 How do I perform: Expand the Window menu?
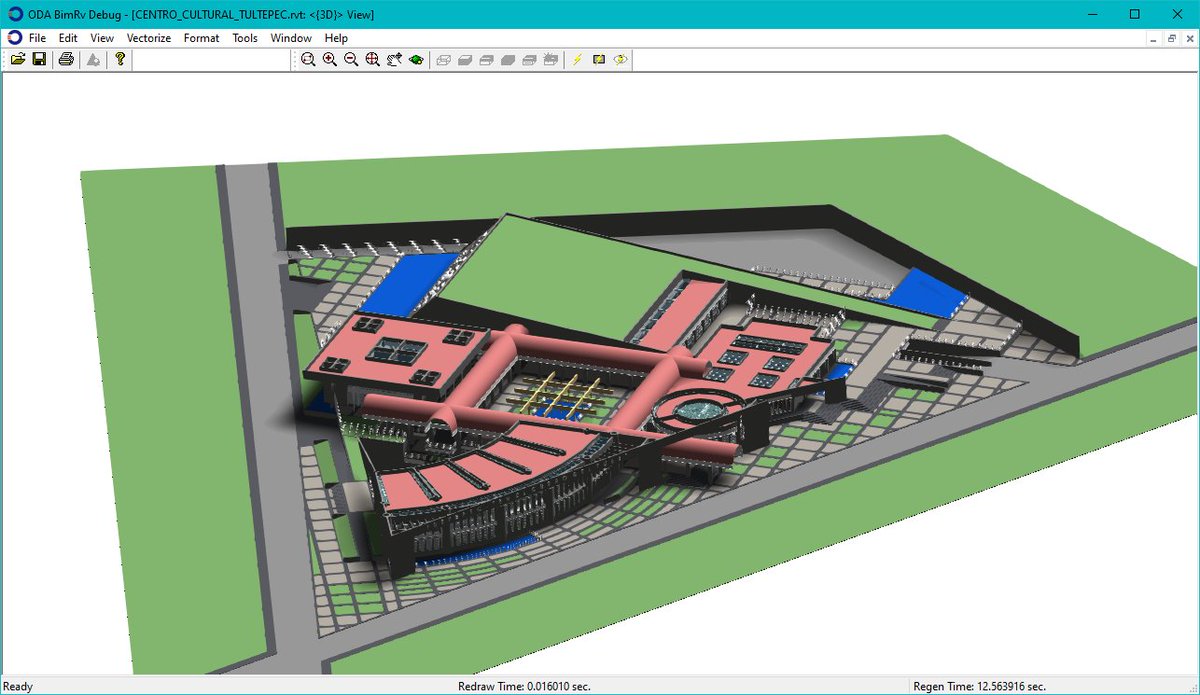coord(290,38)
